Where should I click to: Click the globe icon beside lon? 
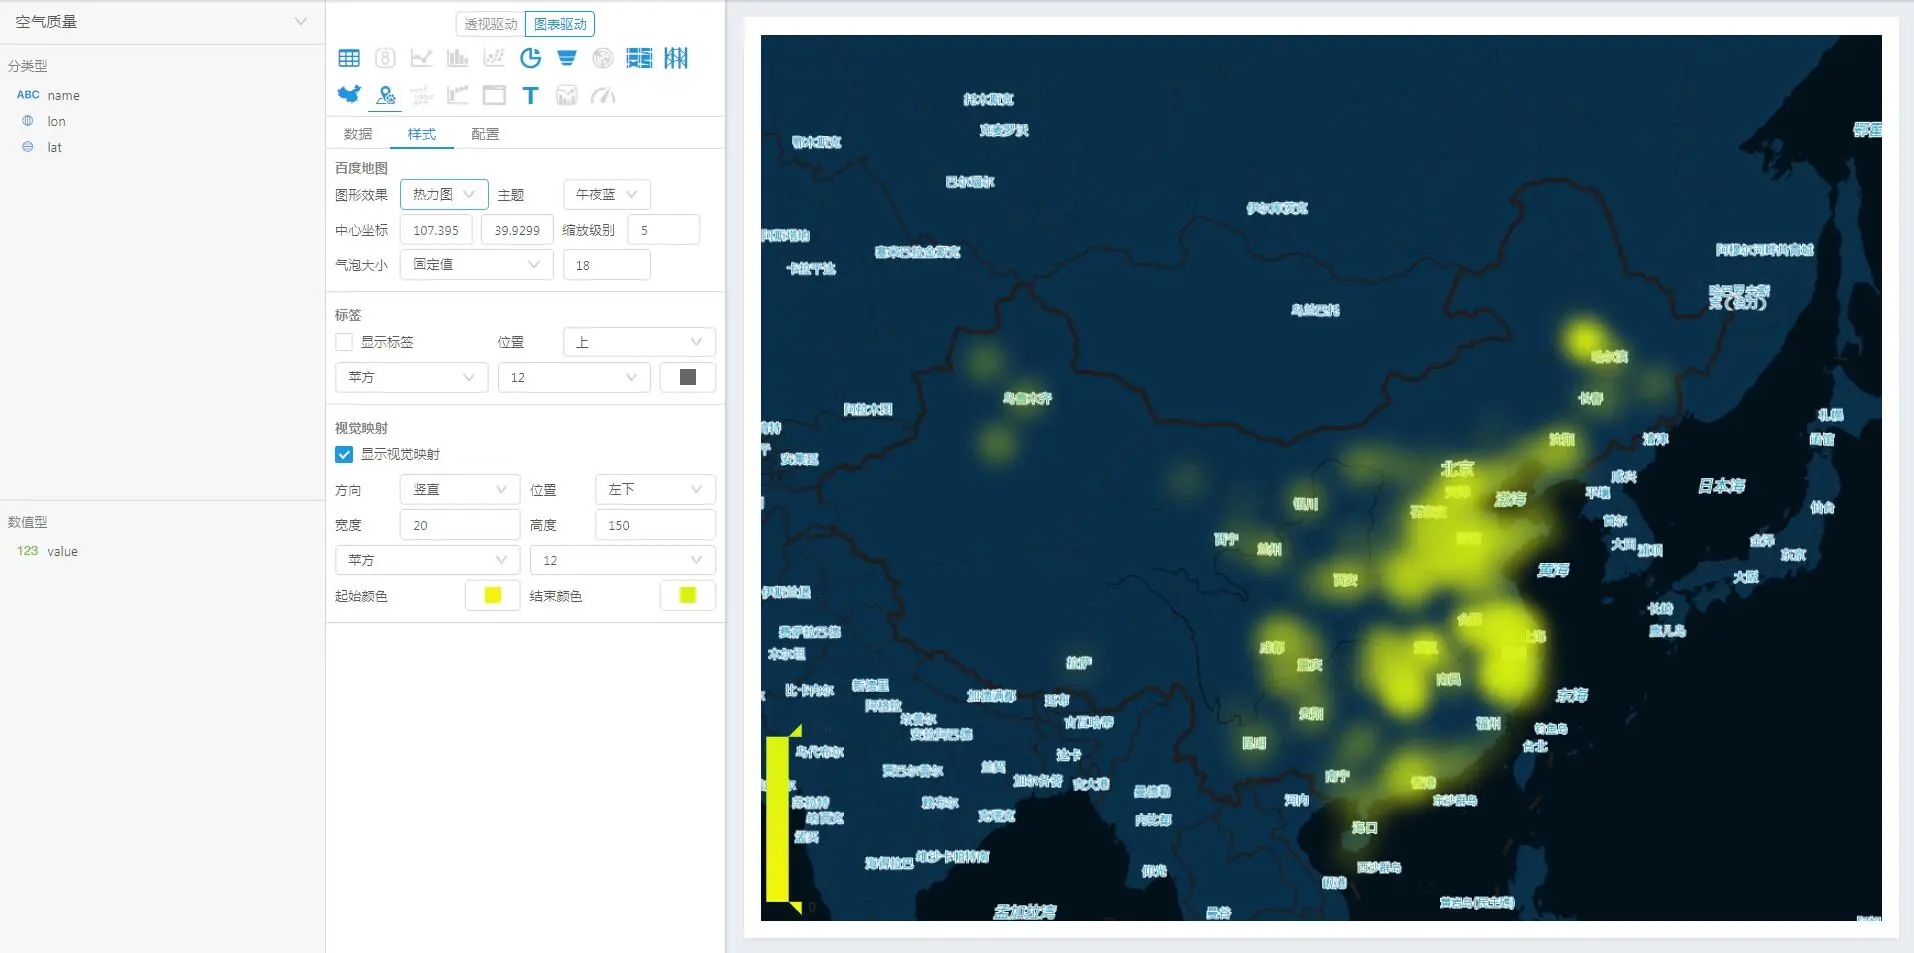coord(28,121)
